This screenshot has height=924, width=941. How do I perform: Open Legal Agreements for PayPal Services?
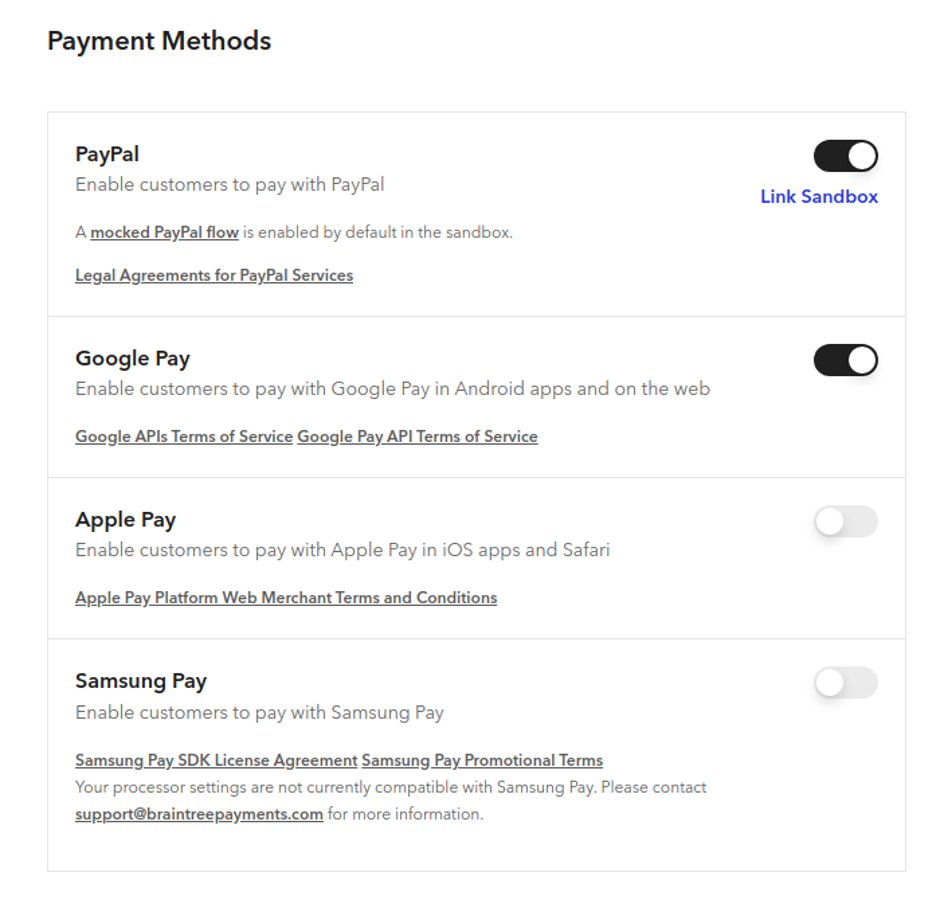(214, 275)
